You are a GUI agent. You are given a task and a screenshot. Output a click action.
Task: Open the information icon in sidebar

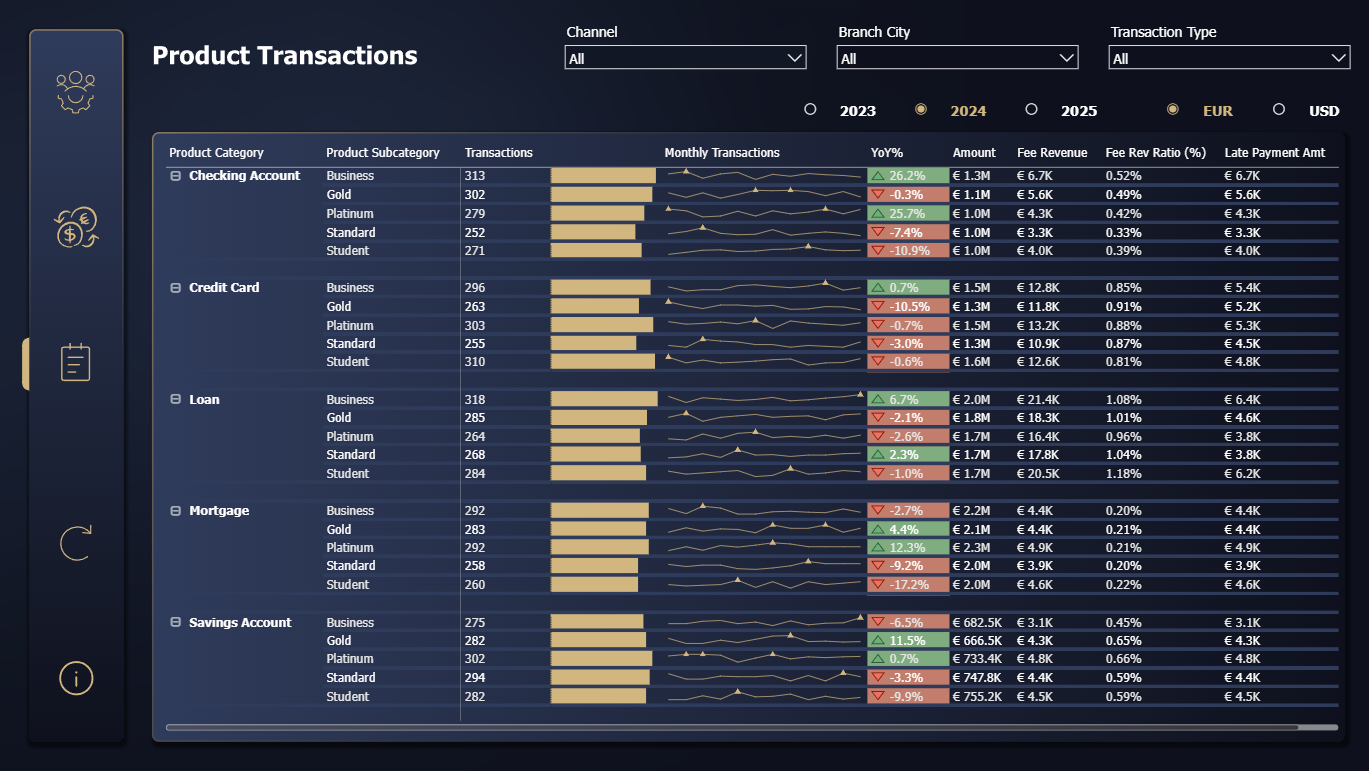[76, 678]
